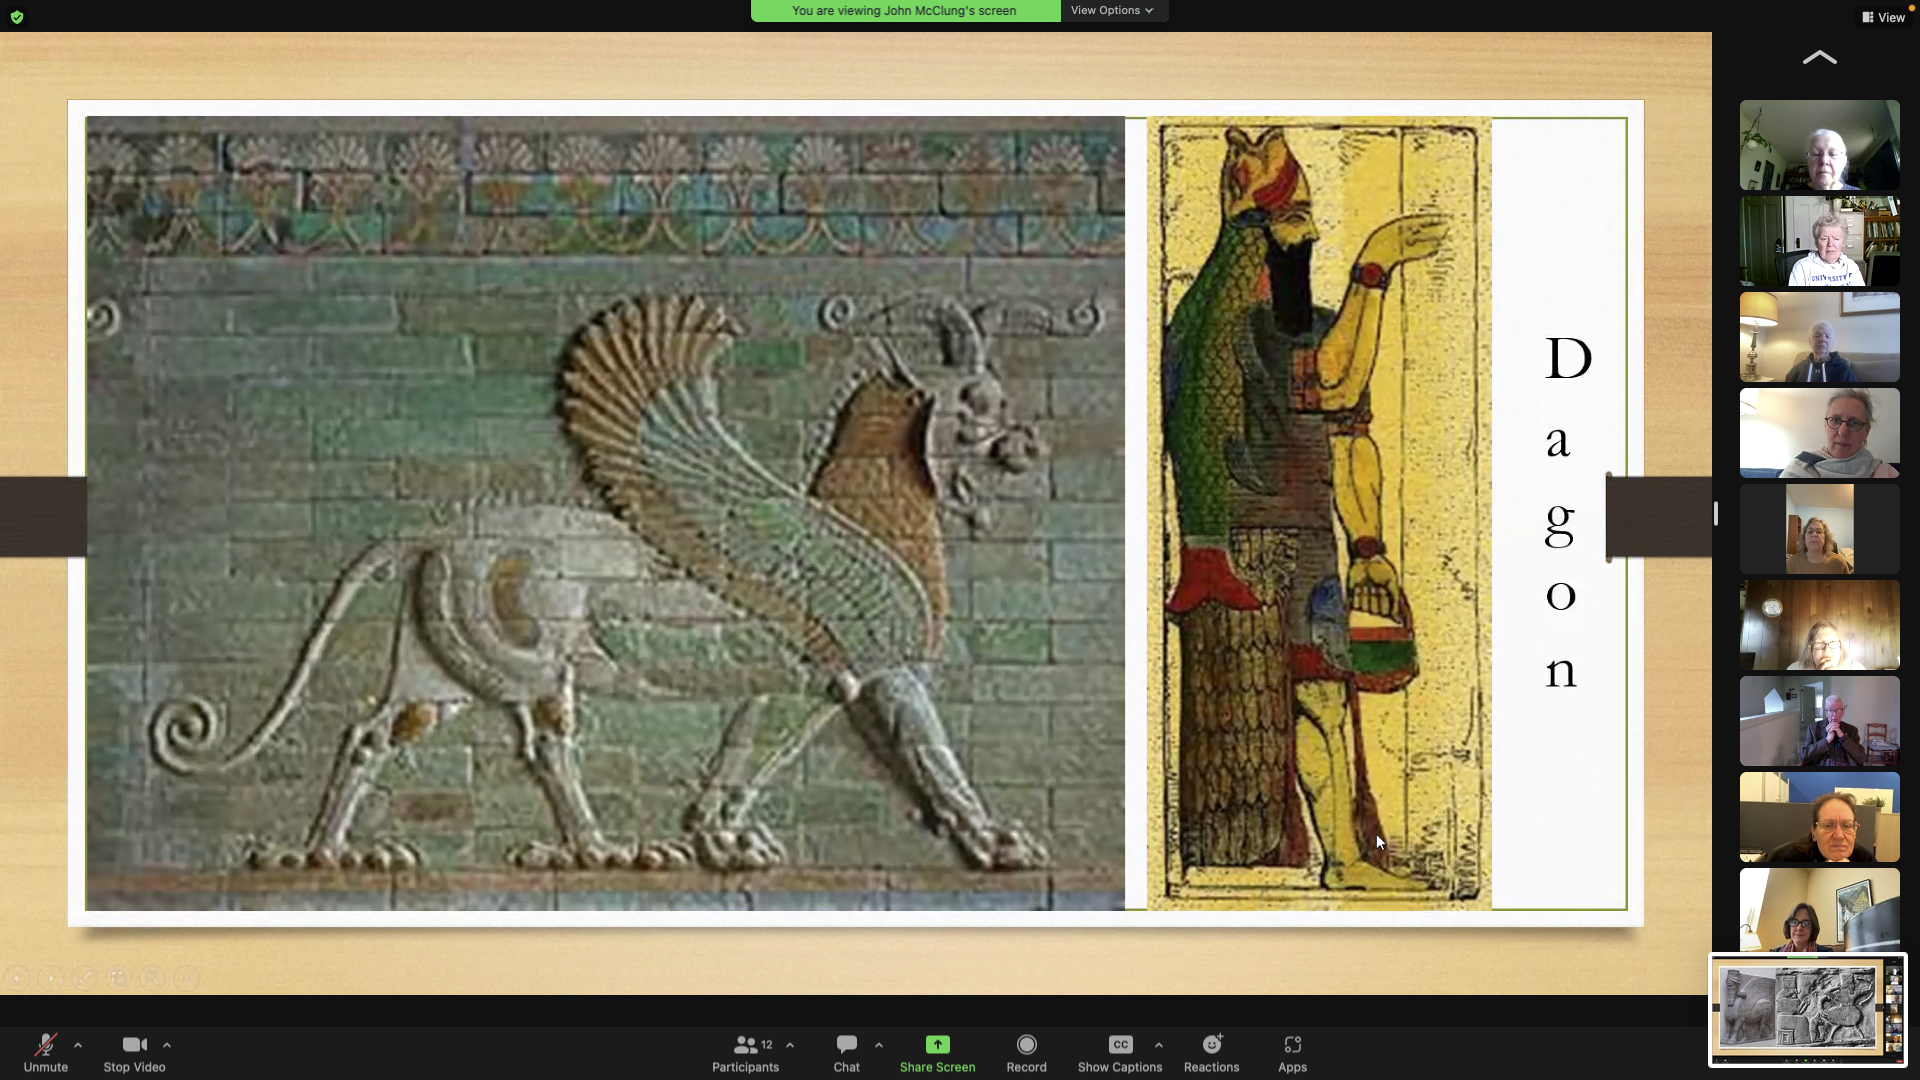1920x1080 pixels.
Task: Click the gallery panel resize handle
Action: [x=1716, y=513]
